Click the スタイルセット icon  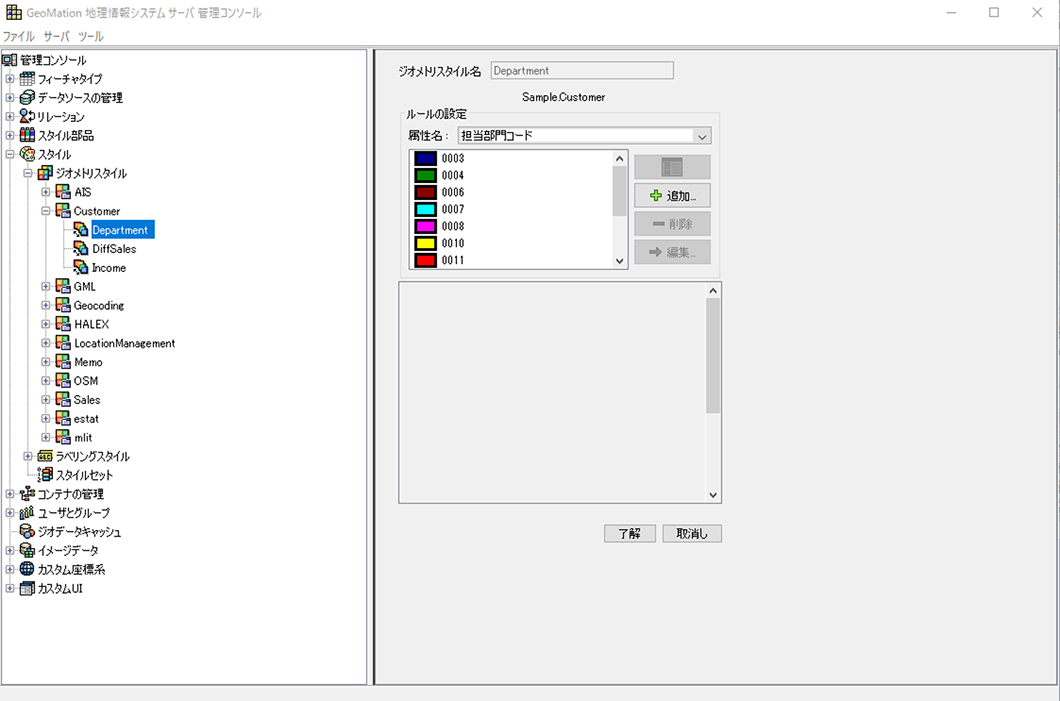[45, 476]
